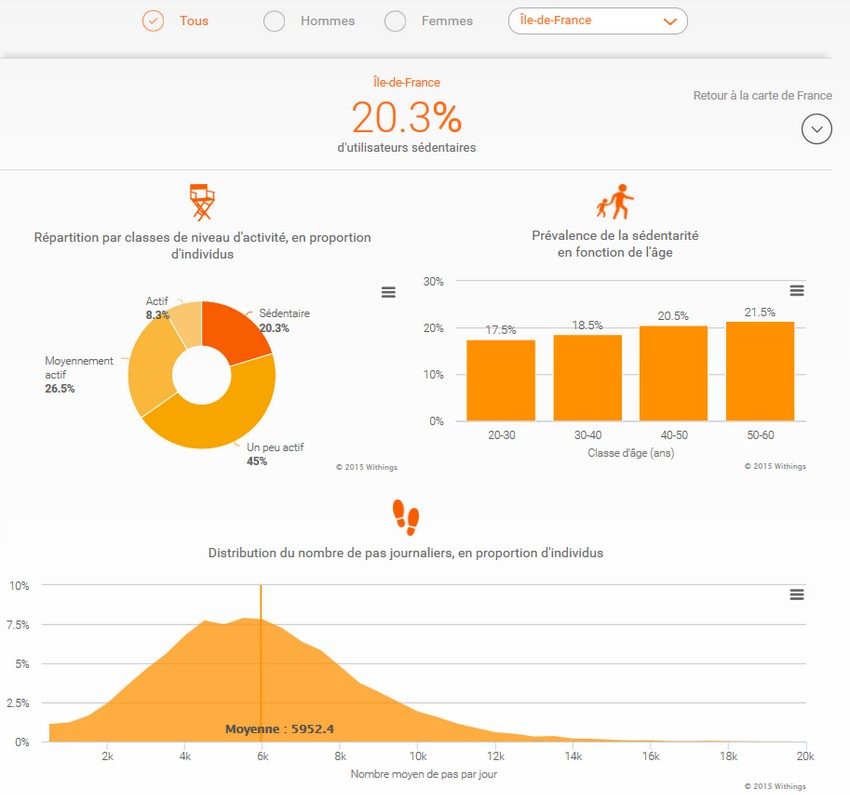Viewport: 850px width, 795px height.
Task: Select the Tous radio option
Action: pyautogui.click(x=153, y=21)
